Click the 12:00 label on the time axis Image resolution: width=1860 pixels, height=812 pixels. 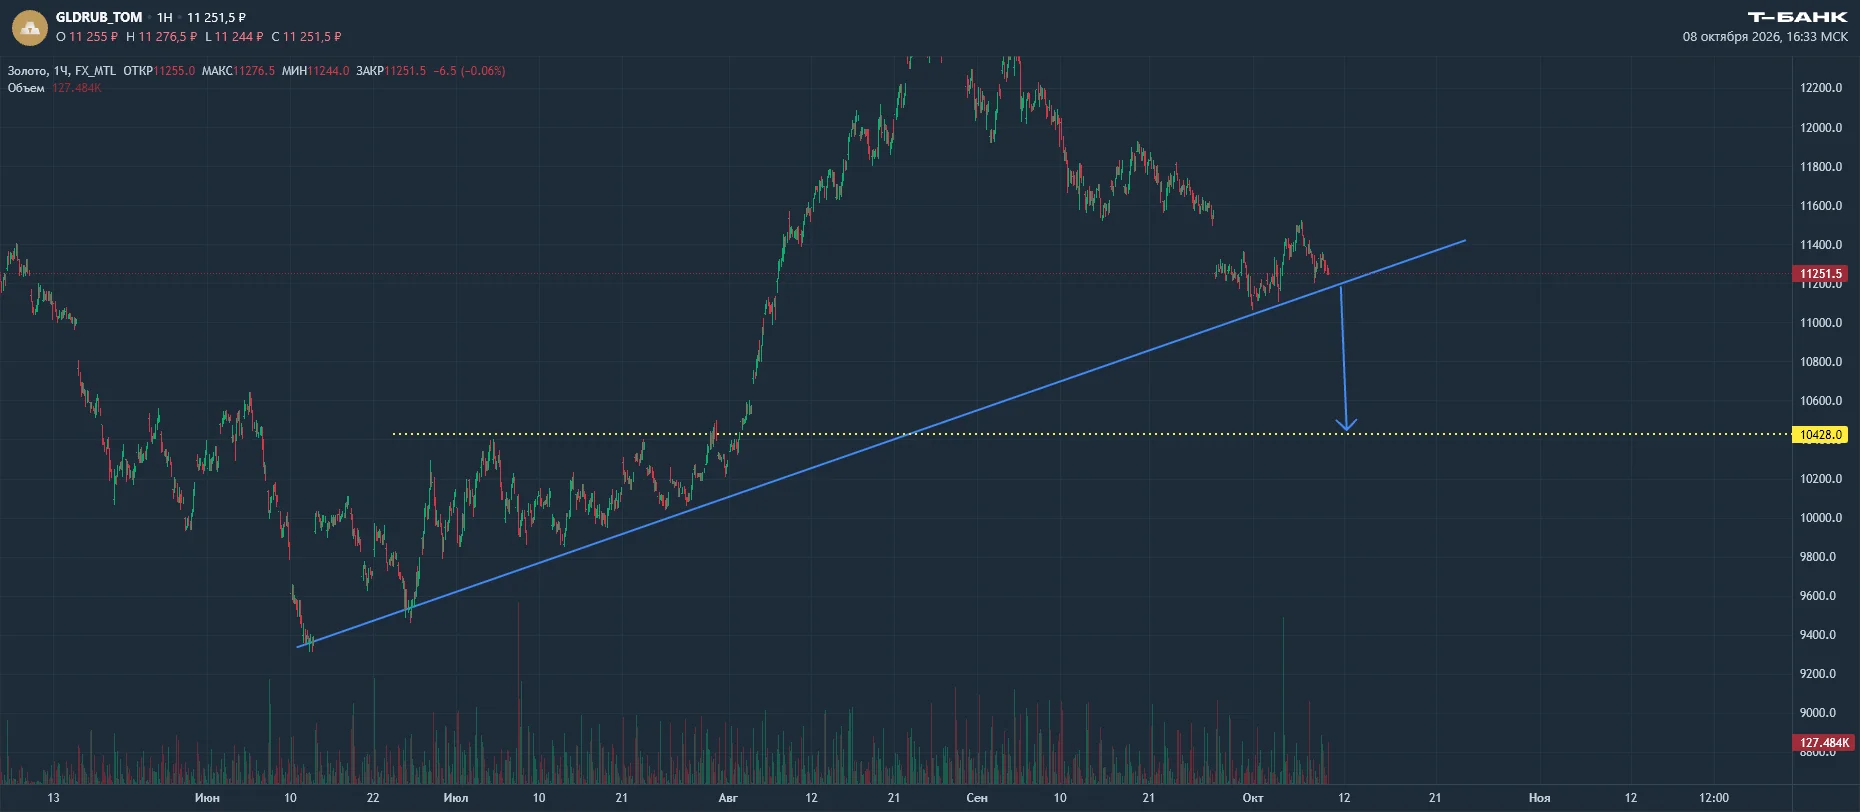(1714, 798)
